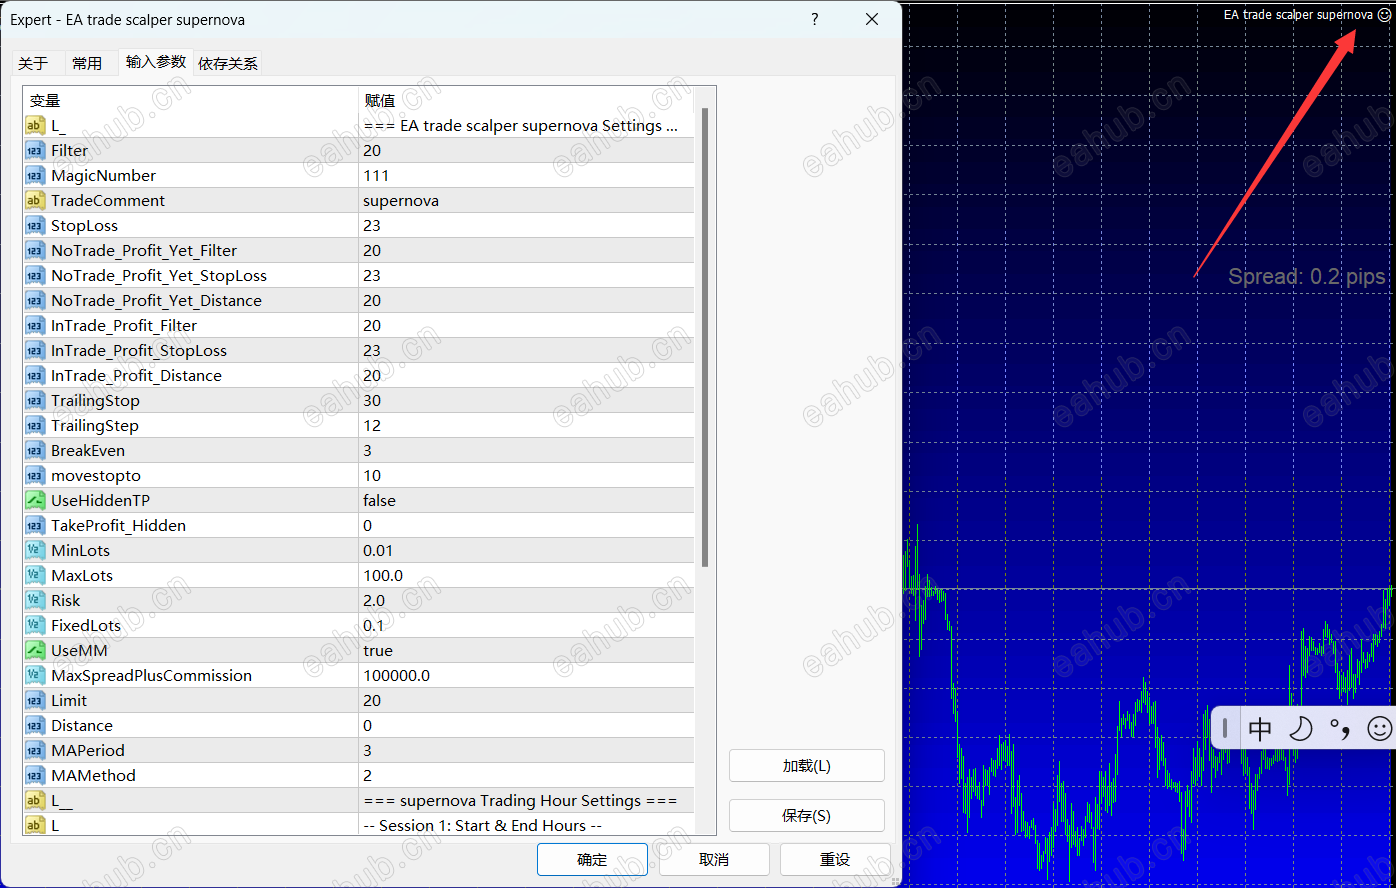Click the decimal icon beside FixedLots
Viewport: 1396px width, 888px height.
[35, 625]
